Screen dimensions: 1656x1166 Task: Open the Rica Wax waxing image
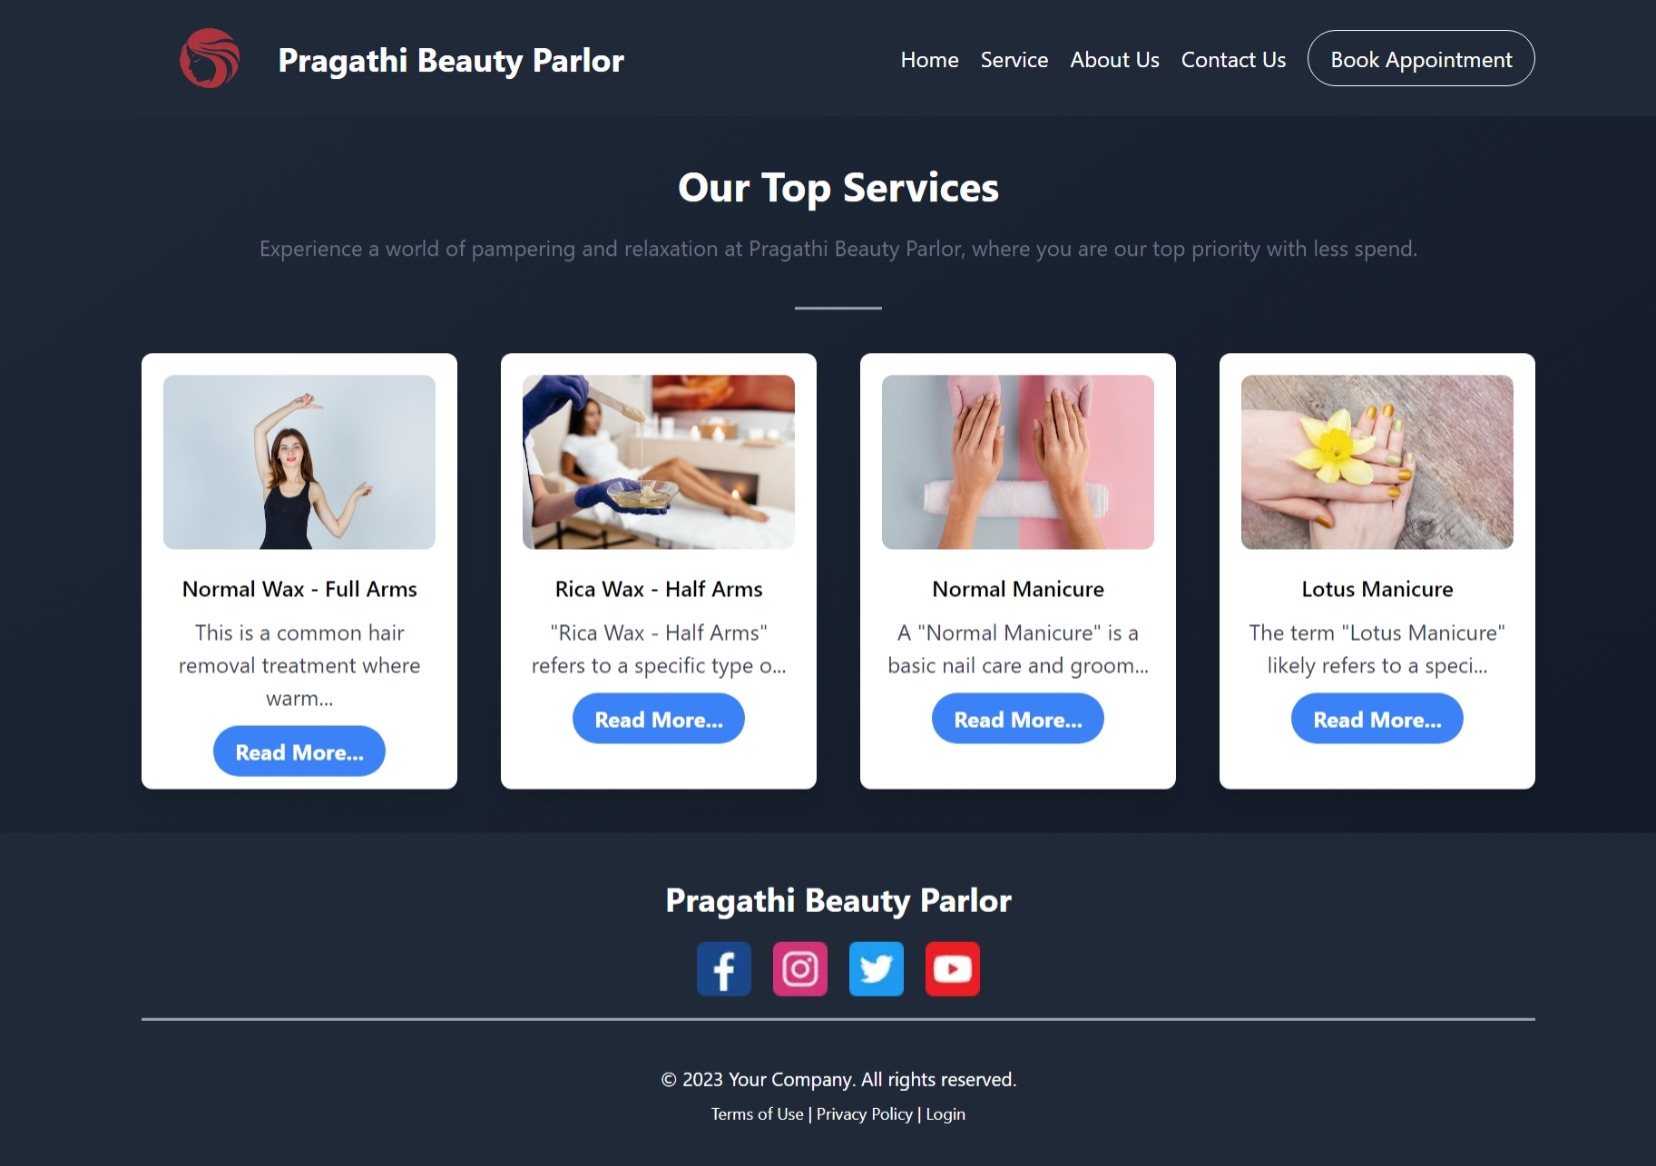pyautogui.click(x=659, y=462)
